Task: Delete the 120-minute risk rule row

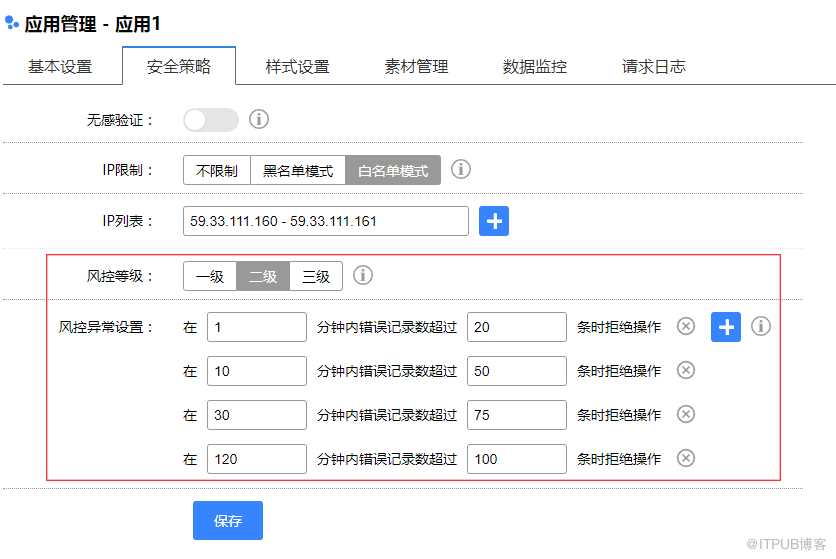Action: (686, 458)
